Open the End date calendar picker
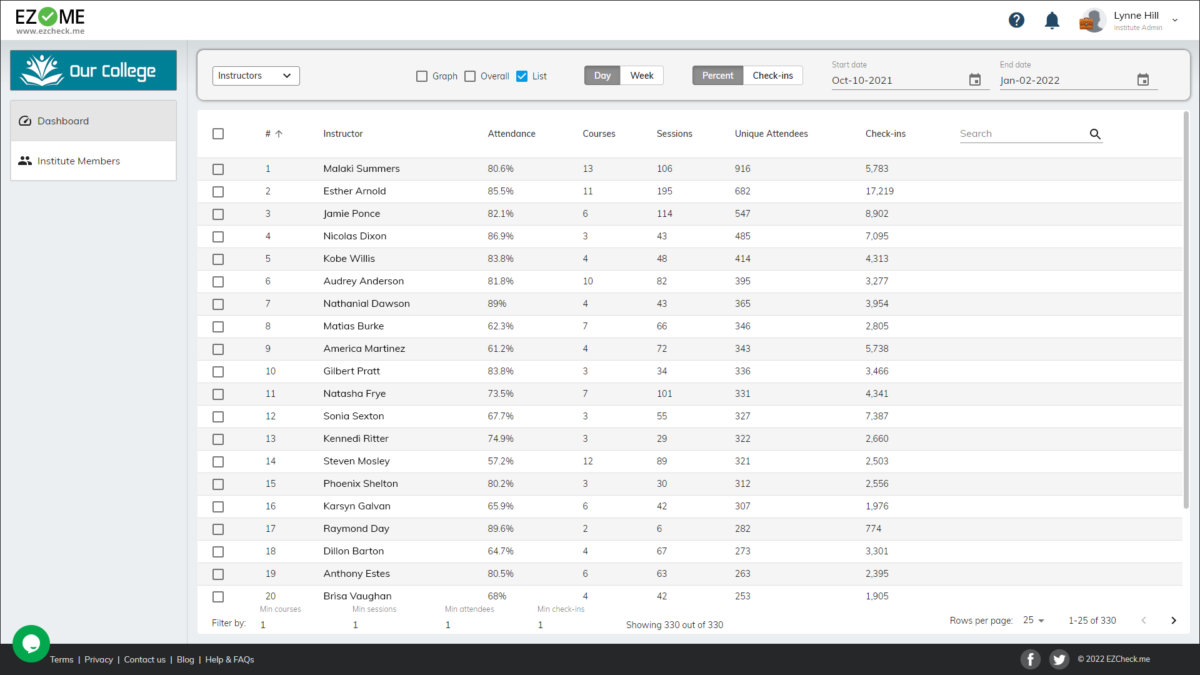The image size is (1200, 675). click(x=1143, y=80)
